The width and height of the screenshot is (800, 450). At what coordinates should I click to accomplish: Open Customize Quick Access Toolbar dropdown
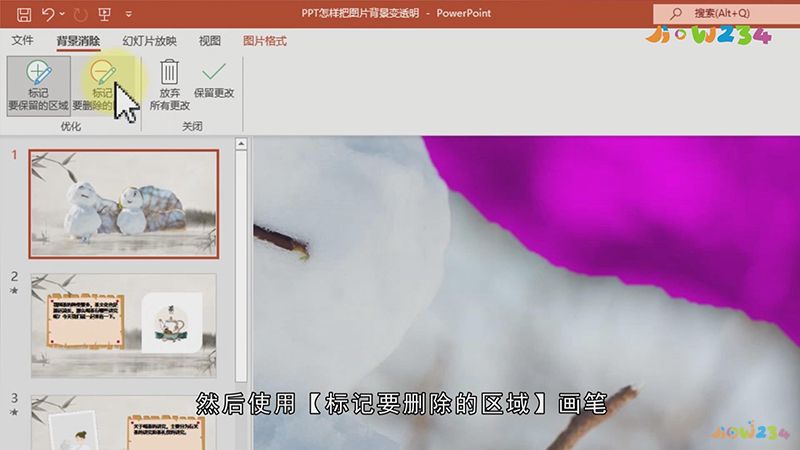click(129, 14)
